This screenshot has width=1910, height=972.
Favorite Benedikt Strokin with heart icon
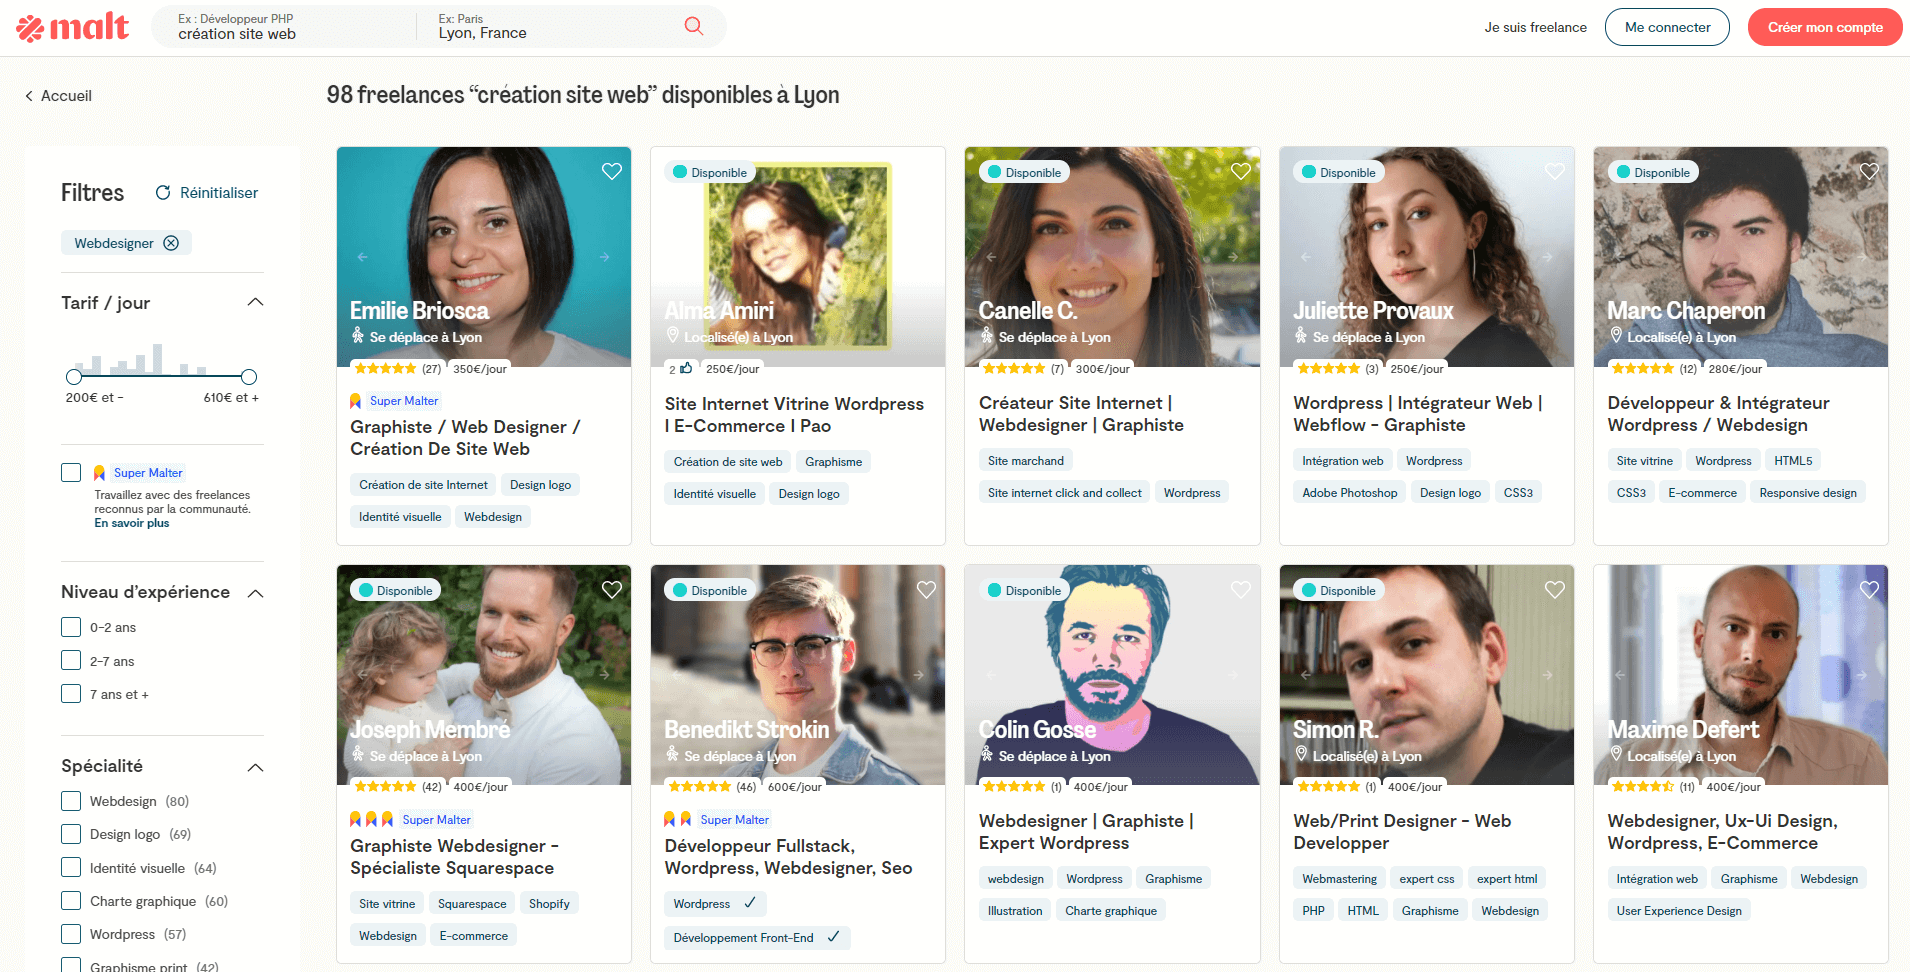tap(926, 590)
